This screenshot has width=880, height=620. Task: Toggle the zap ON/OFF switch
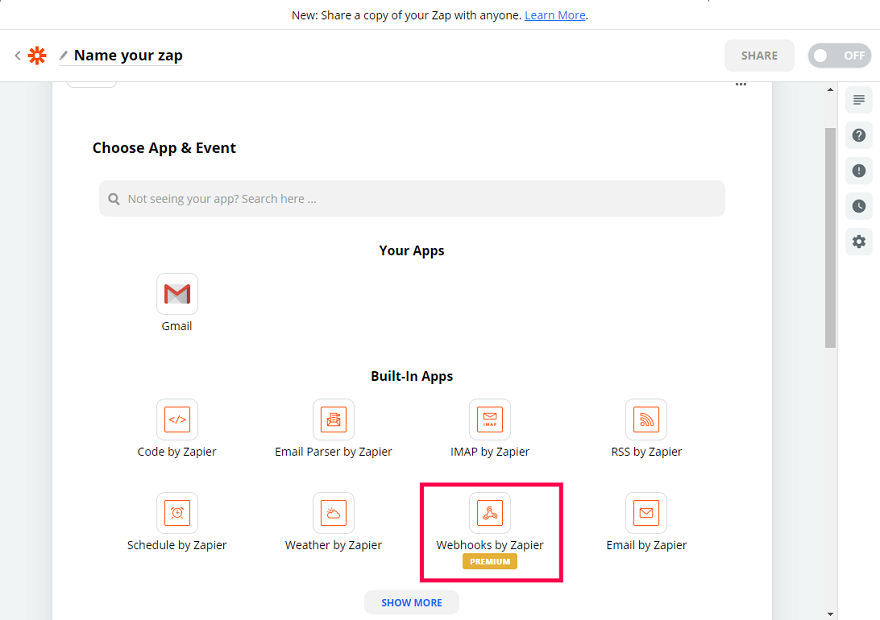pyautogui.click(x=839, y=56)
